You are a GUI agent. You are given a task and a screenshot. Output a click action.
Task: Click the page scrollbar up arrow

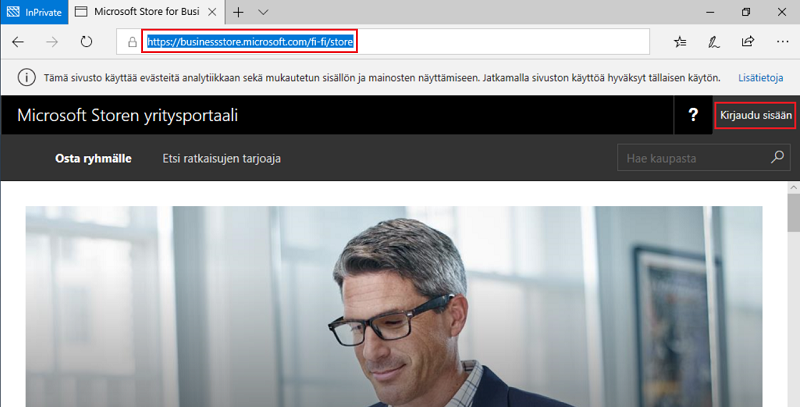(793, 188)
